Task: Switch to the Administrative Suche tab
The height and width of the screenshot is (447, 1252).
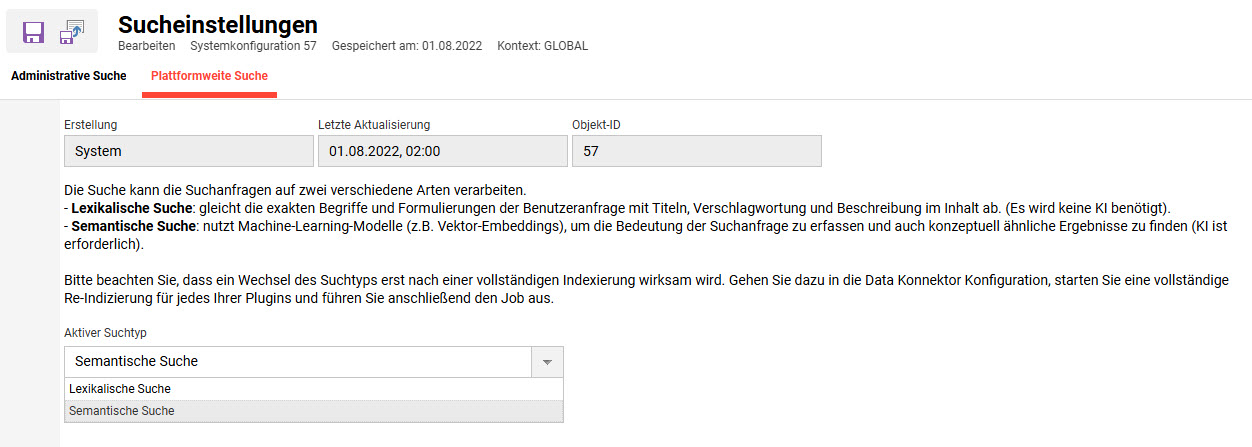Action: tap(69, 76)
